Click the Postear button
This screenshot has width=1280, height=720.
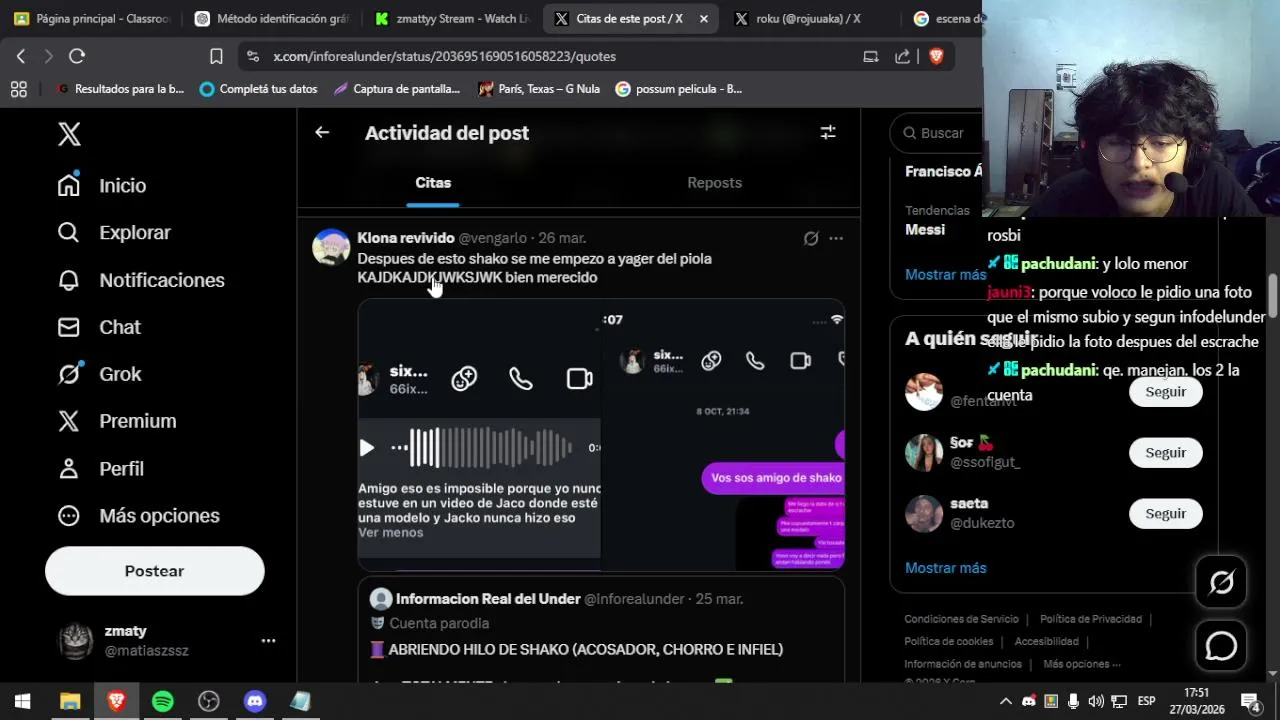coord(154,571)
